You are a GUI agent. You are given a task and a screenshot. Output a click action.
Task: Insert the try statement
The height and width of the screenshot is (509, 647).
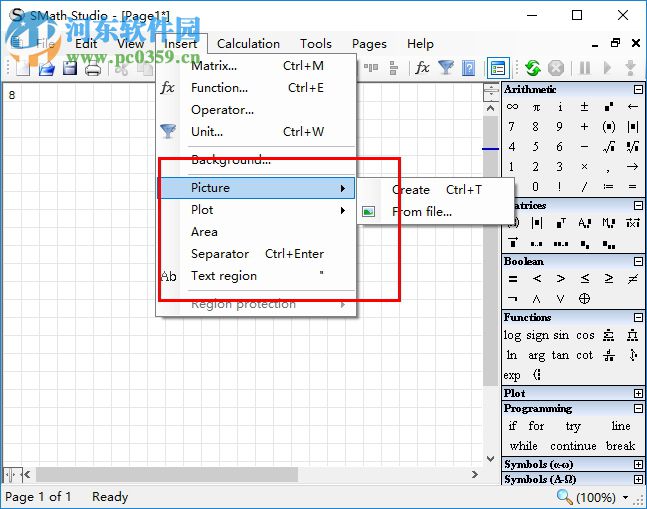point(573,426)
